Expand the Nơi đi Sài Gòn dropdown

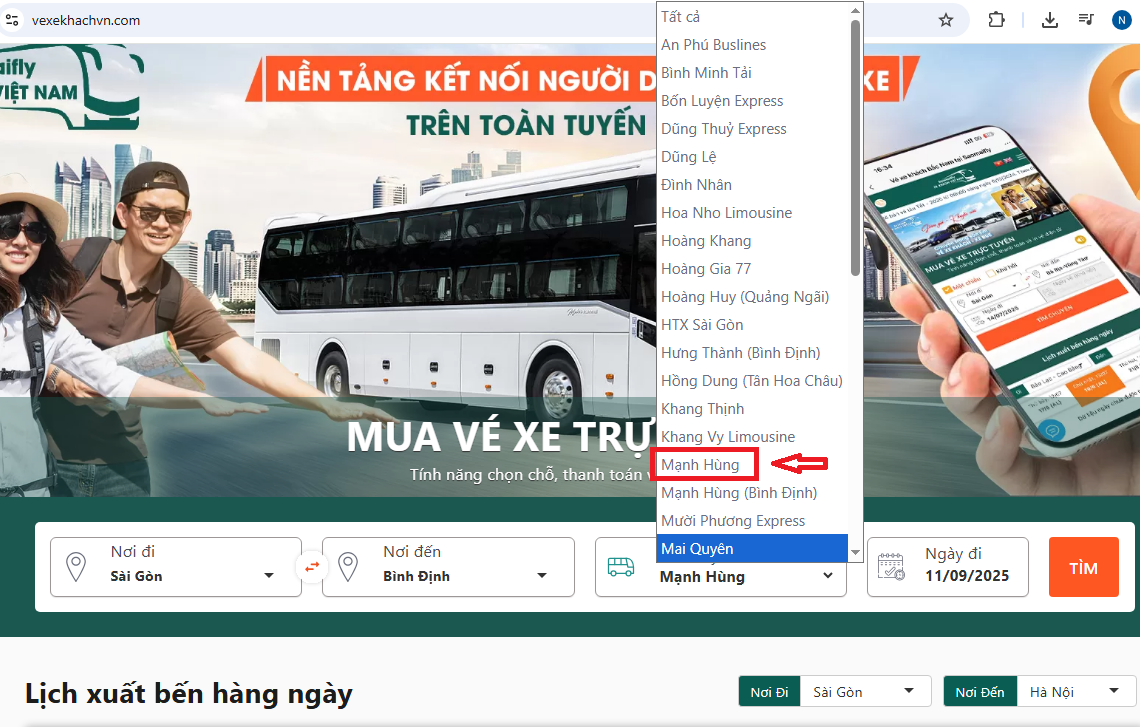tap(268, 576)
